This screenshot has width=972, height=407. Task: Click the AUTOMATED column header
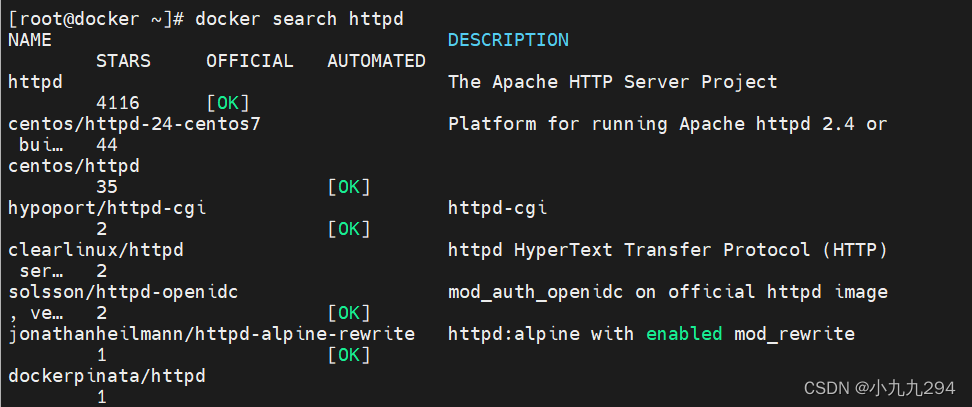(376, 61)
